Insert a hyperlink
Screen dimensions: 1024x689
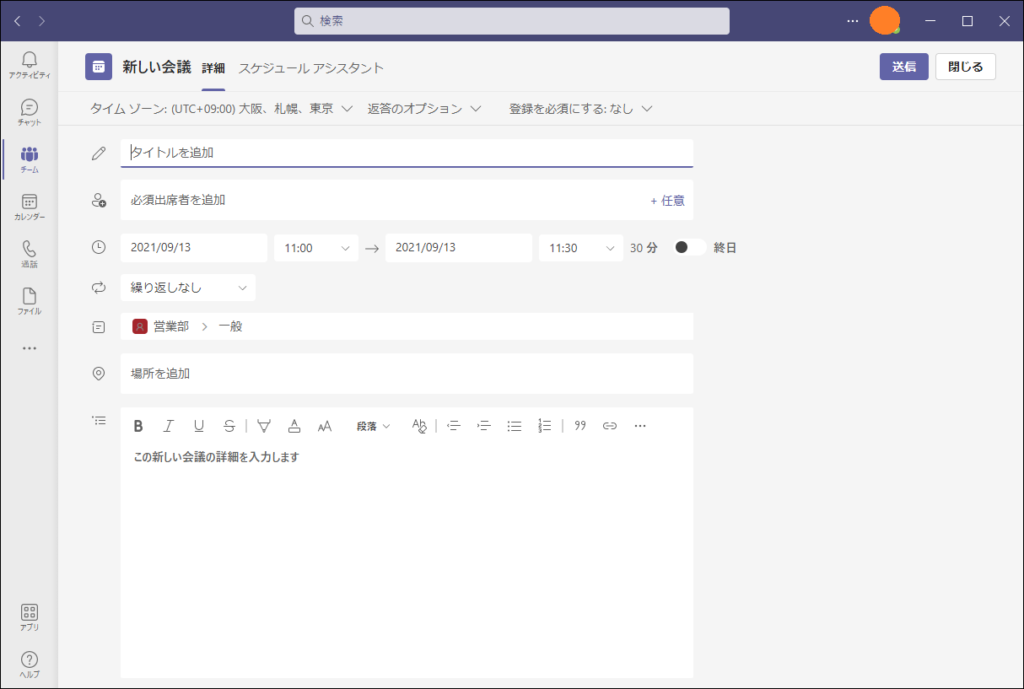[x=610, y=426]
